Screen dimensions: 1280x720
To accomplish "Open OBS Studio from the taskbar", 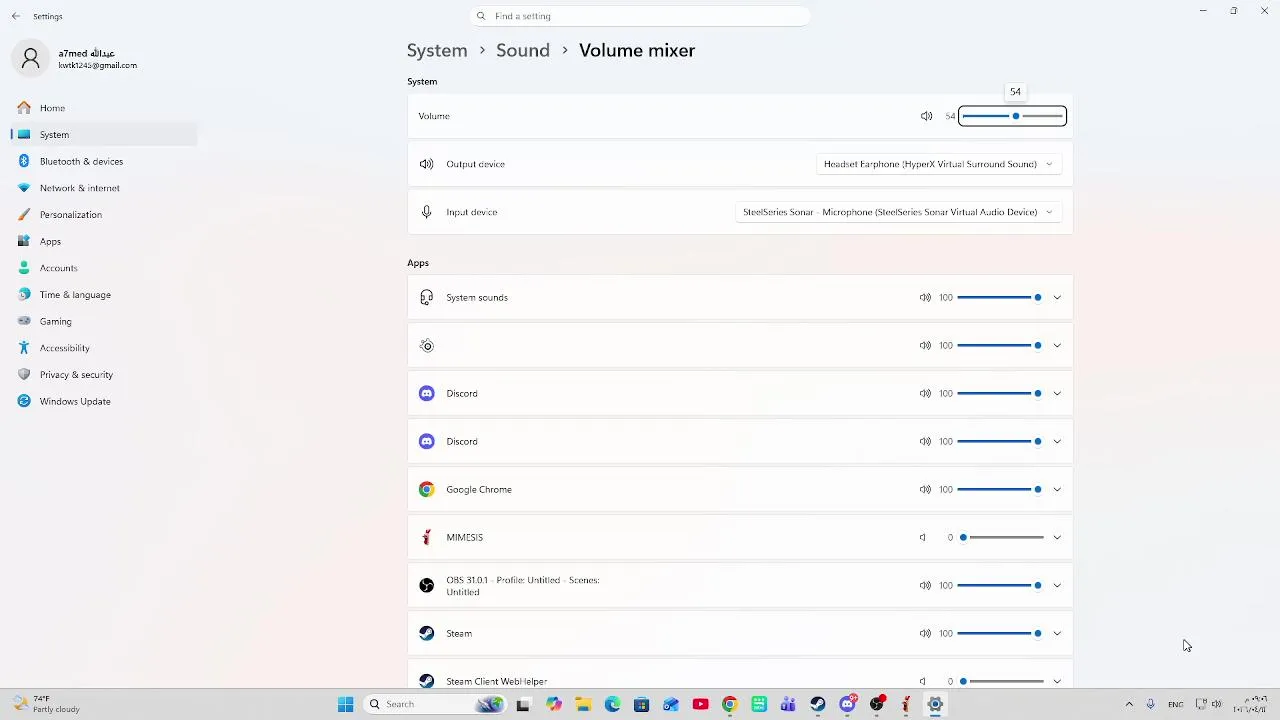I will [877, 704].
